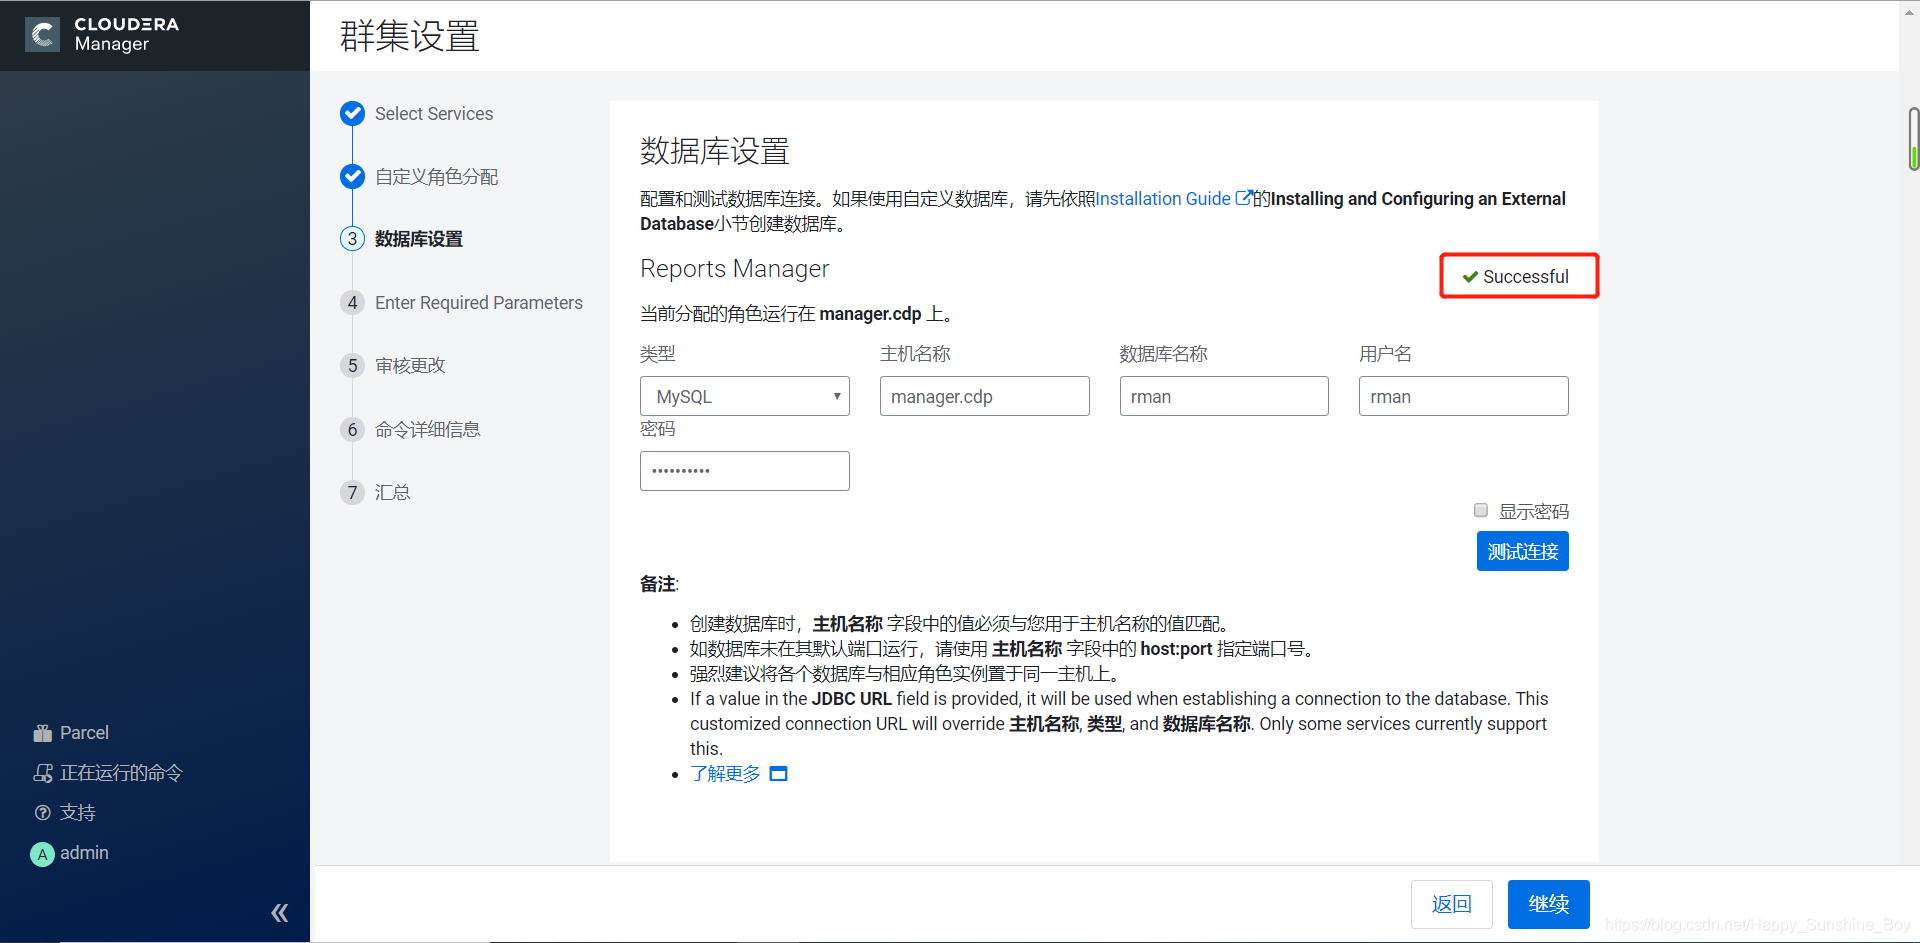Click the admin avatar icon
1920x943 pixels.
pos(42,853)
